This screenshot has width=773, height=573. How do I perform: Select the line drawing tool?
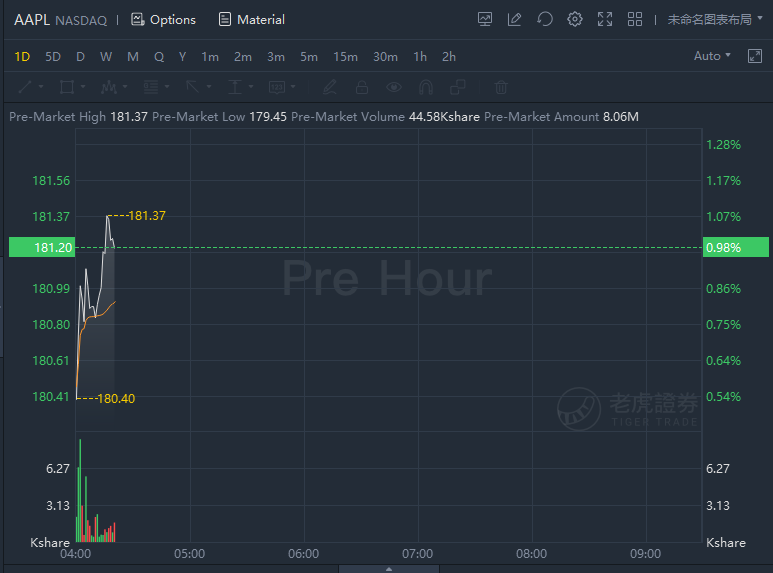coord(25,87)
